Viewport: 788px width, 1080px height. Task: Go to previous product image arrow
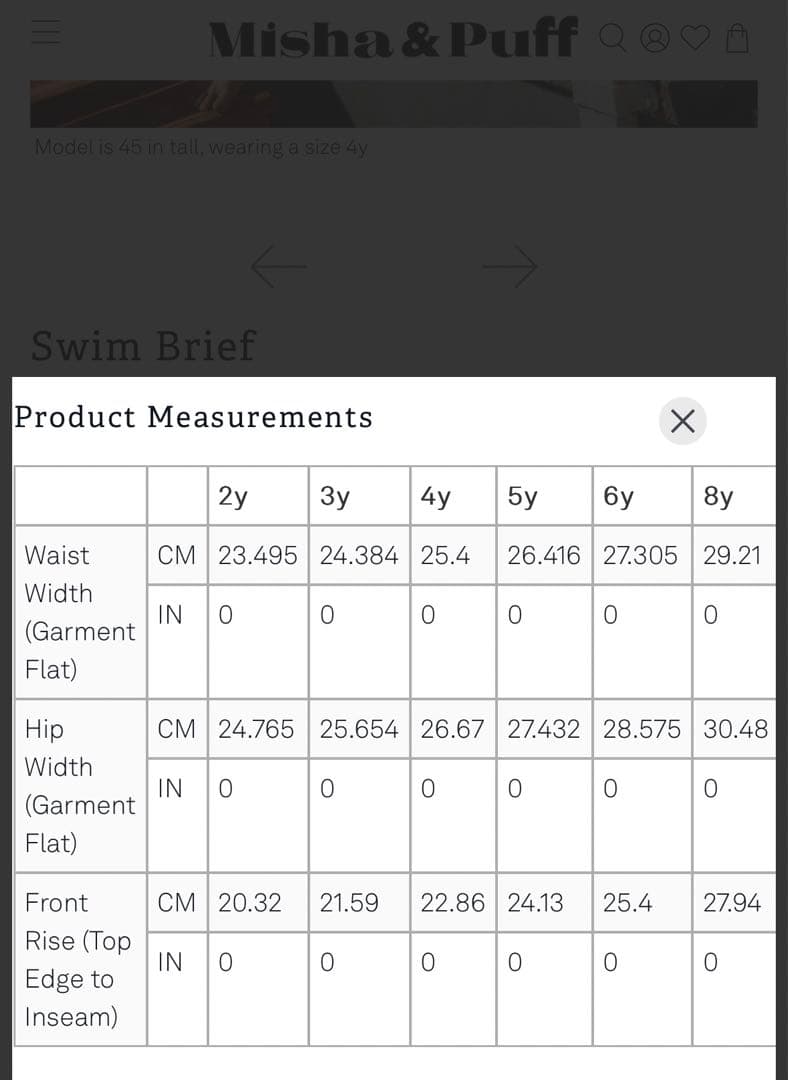point(277,266)
